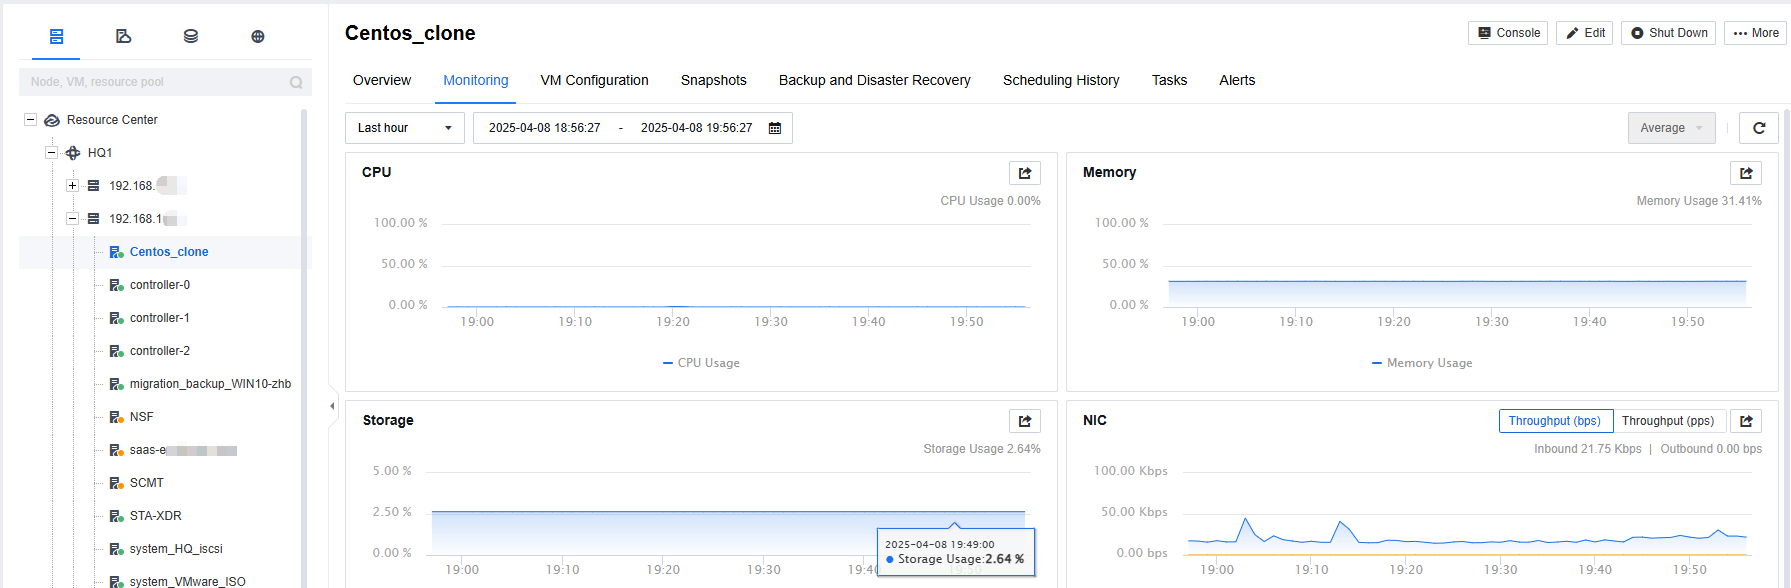
Task: Open the More actions menu
Action: [x=1755, y=33]
